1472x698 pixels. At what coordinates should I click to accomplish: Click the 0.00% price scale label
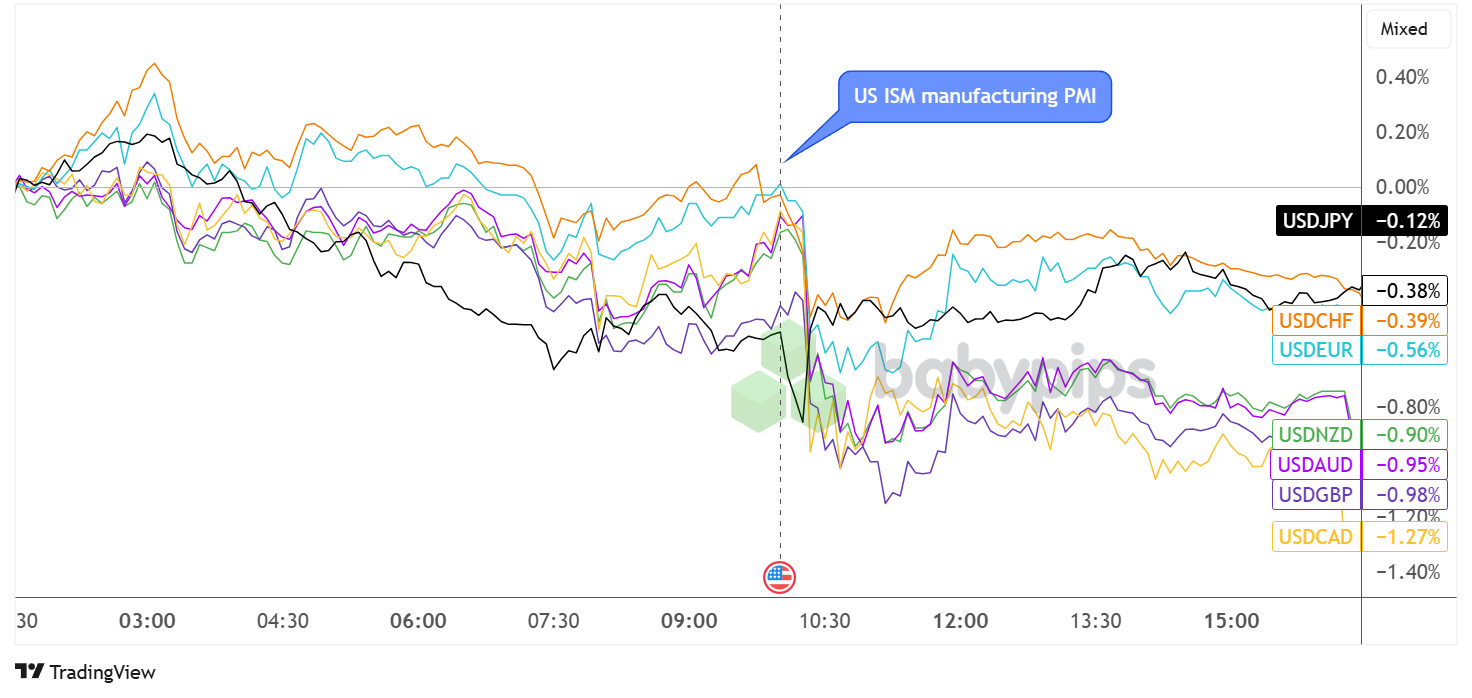[x=1404, y=187]
